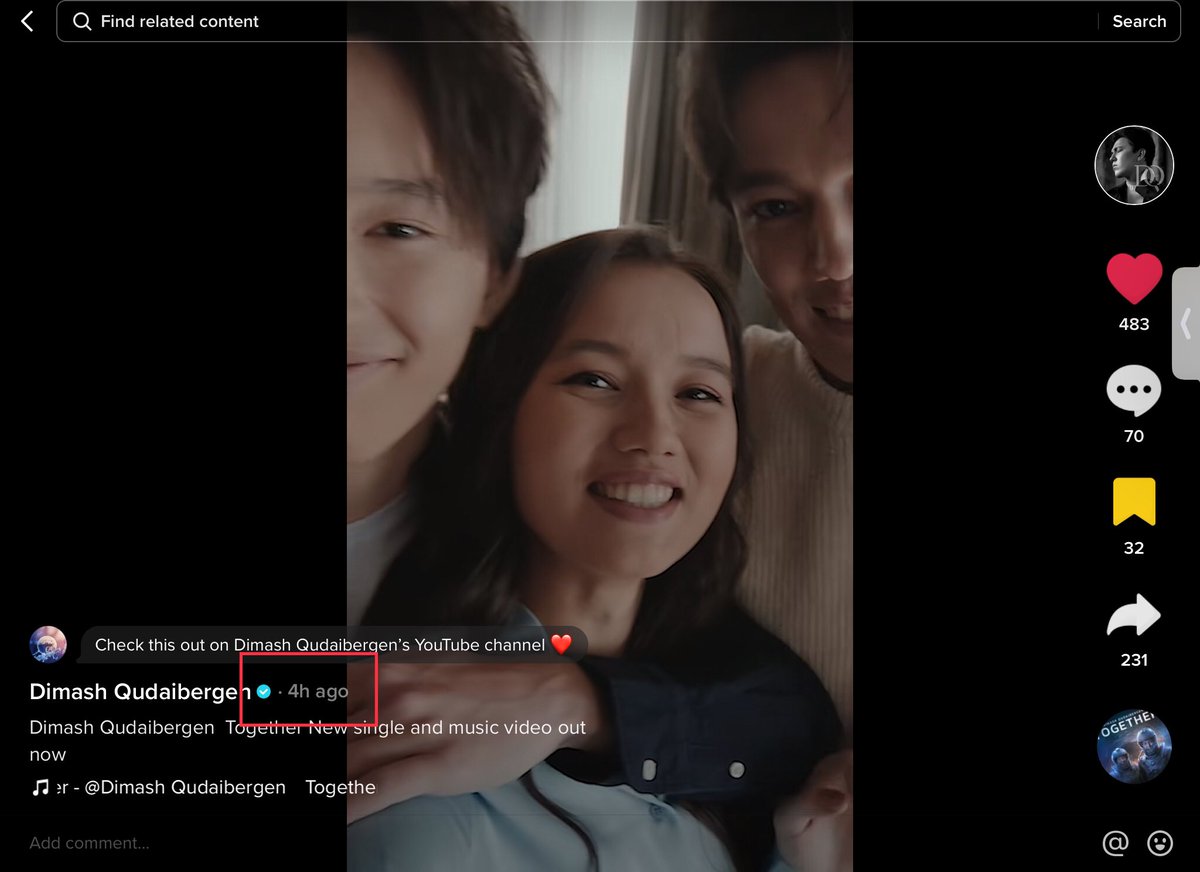Like the video with heart icon
This screenshot has height=872, width=1200.
tap(1134, 278)
